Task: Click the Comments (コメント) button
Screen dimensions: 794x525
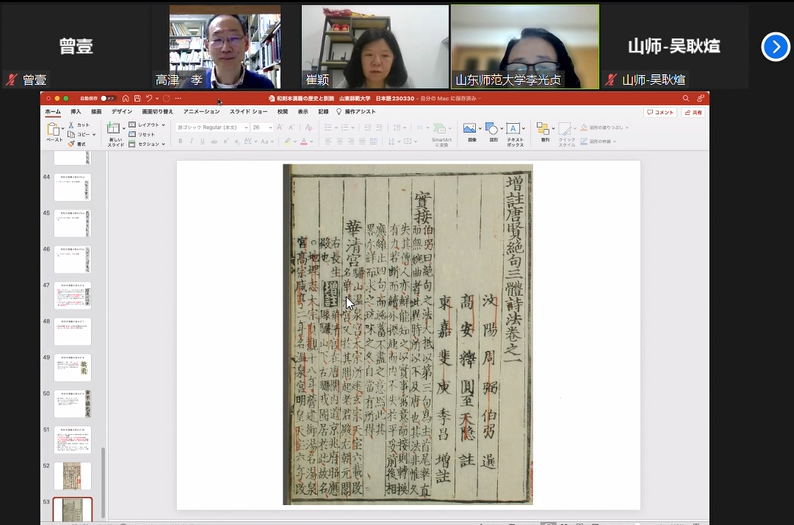Action: (659, 112)
